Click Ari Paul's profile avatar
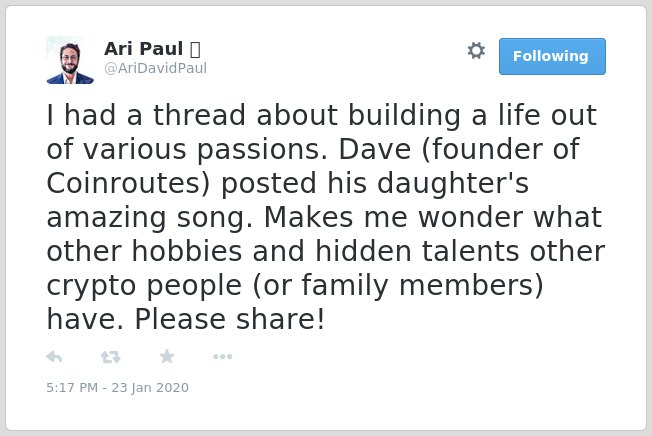 point(70,60)
